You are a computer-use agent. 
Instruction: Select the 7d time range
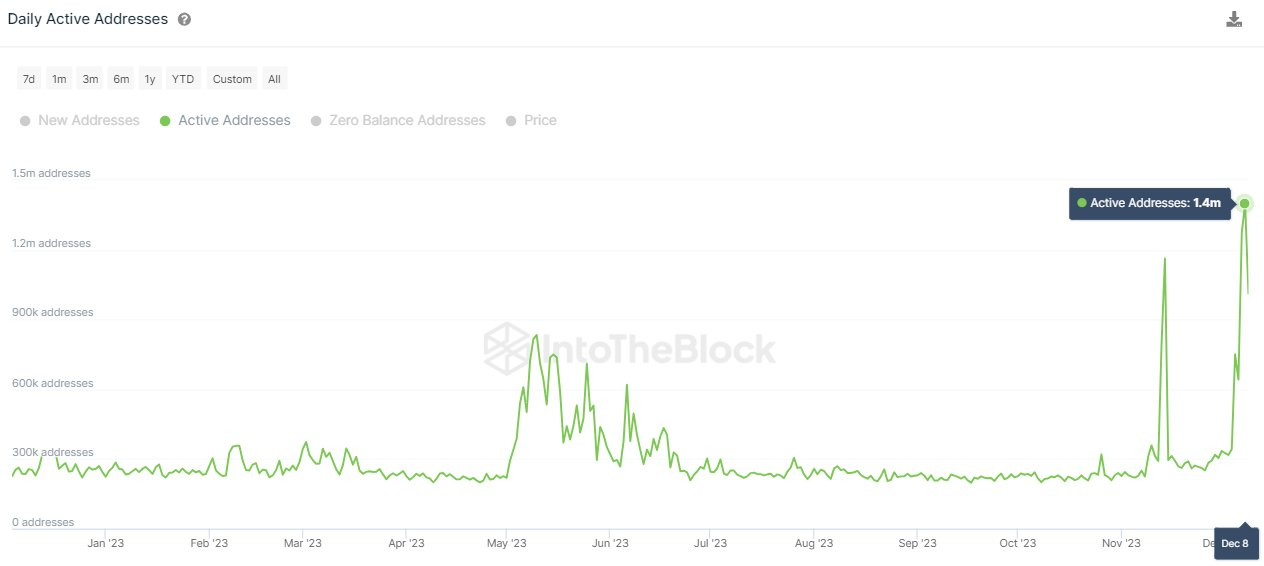[29, 79]
